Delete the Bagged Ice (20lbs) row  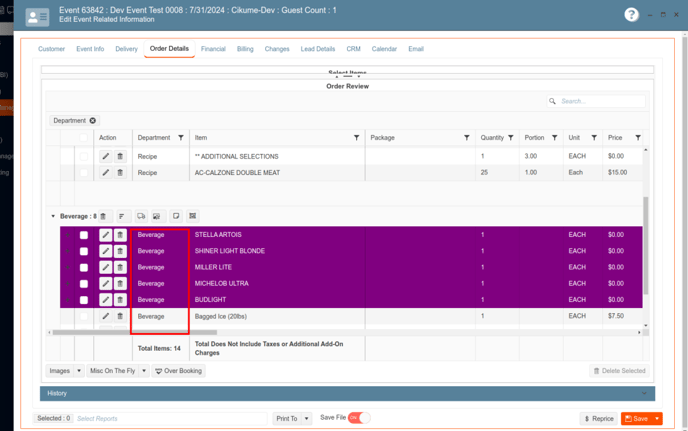(x=120, y=316)
